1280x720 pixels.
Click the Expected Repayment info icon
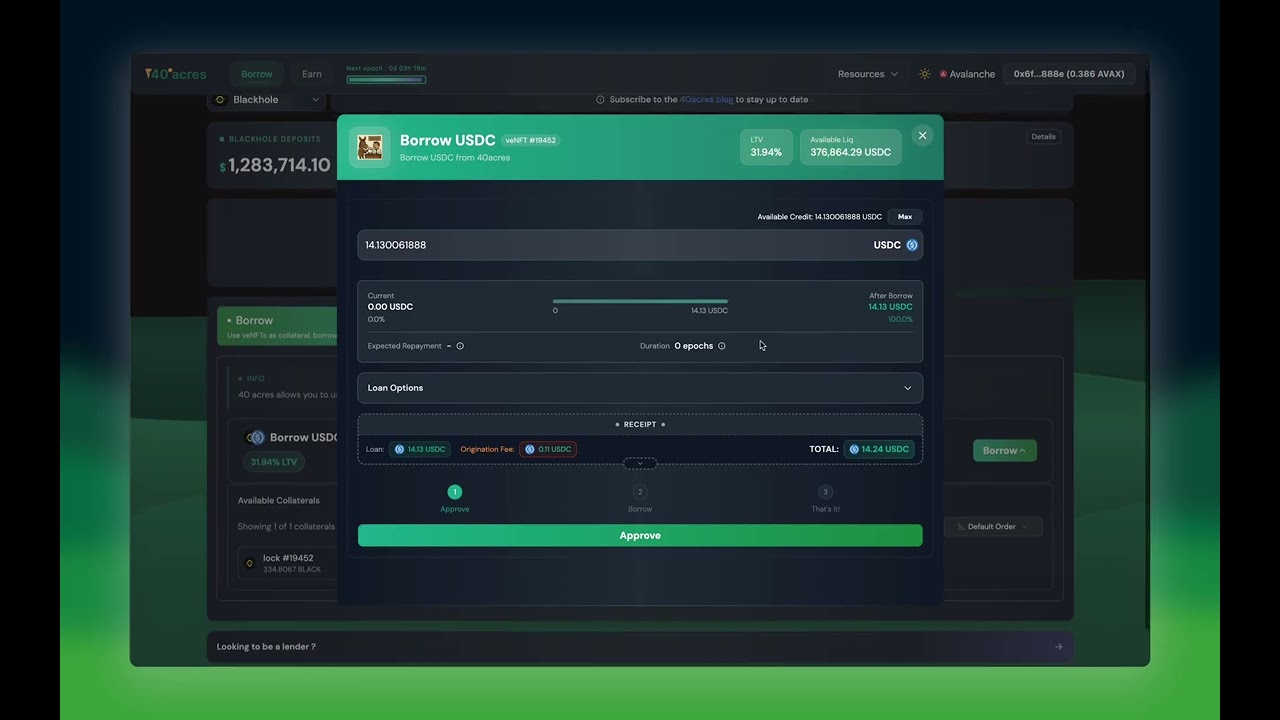click(460, 346)
